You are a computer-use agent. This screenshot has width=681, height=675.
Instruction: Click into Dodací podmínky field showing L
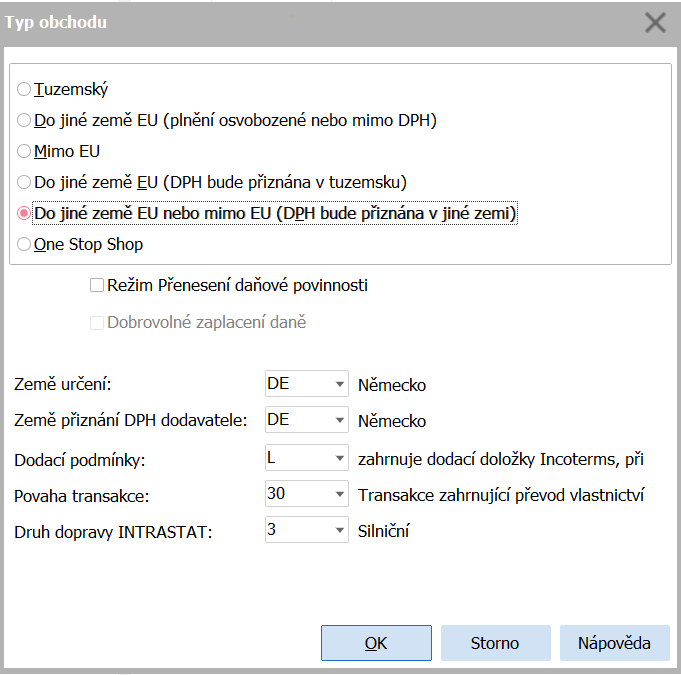[295, 459]
